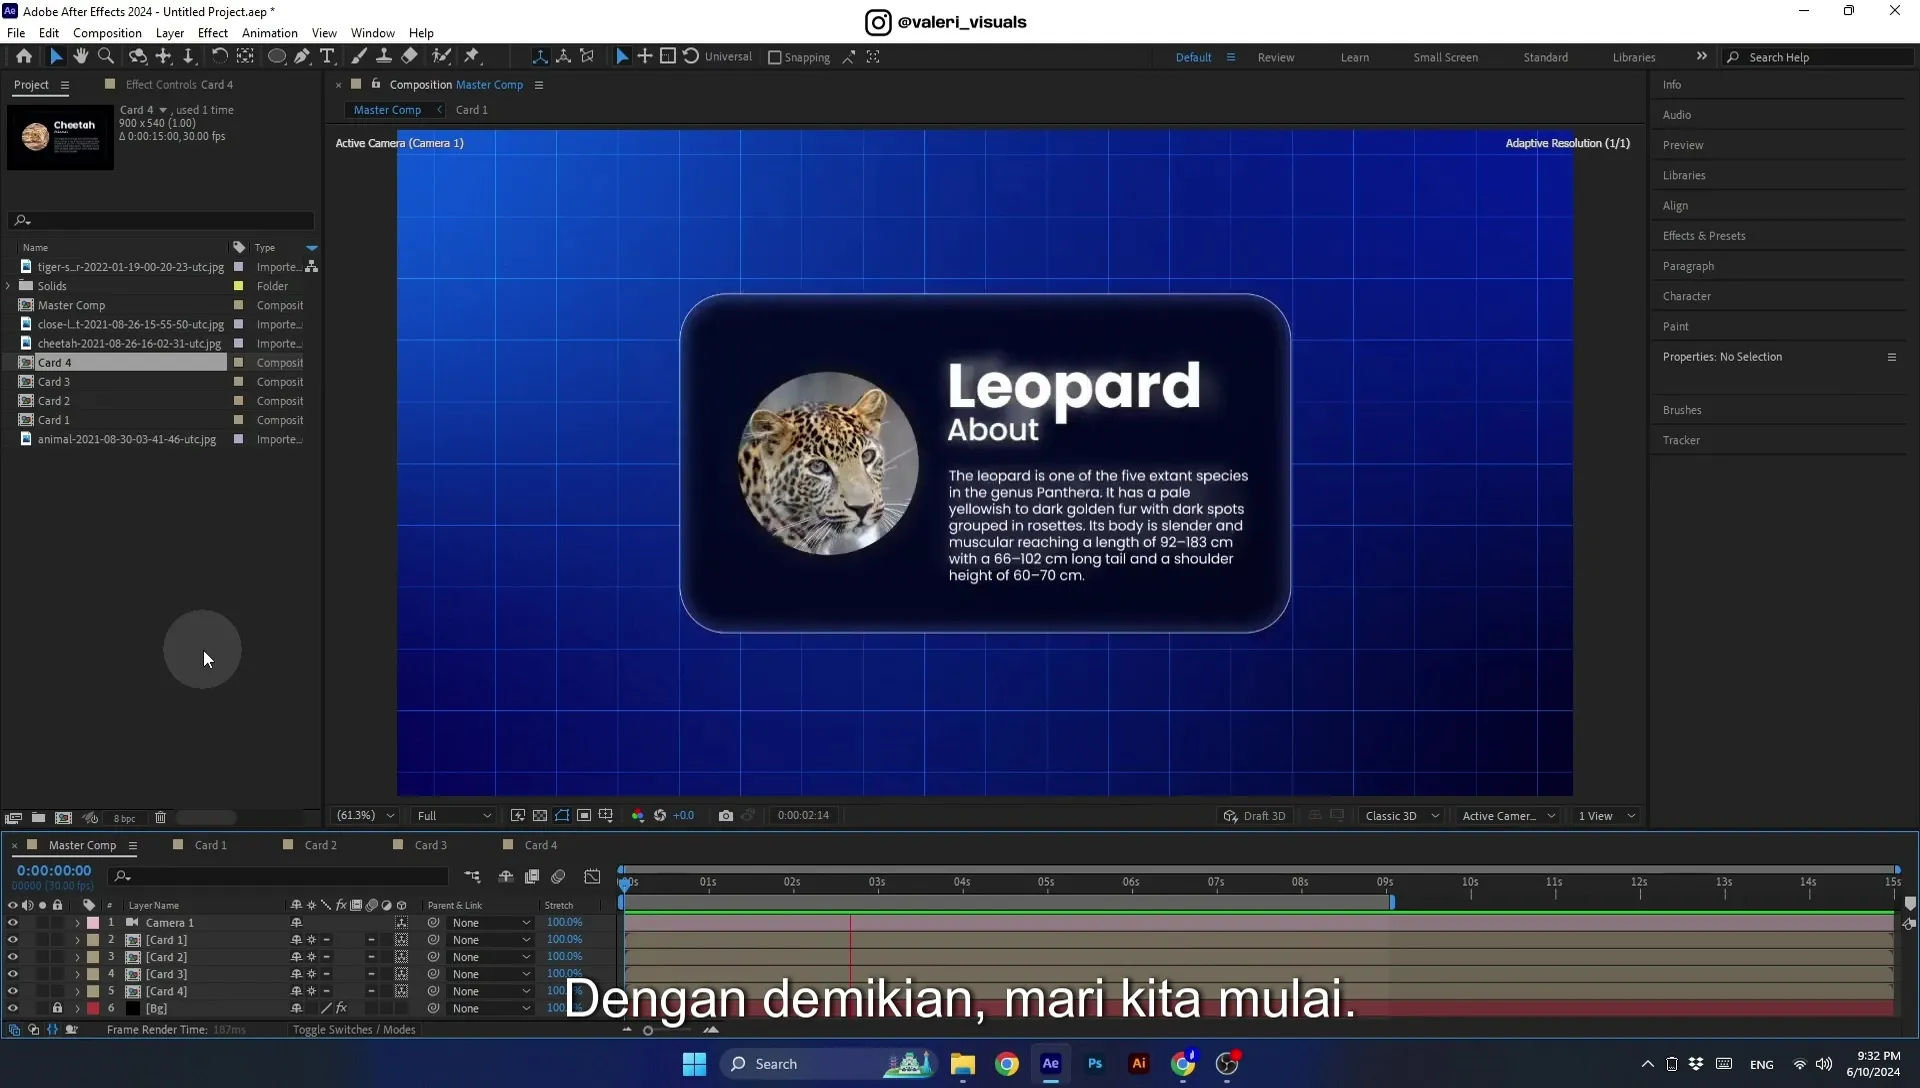
Task: Create a new folder in Project panel
Action: pyautogui.click(x=38, y=818)
